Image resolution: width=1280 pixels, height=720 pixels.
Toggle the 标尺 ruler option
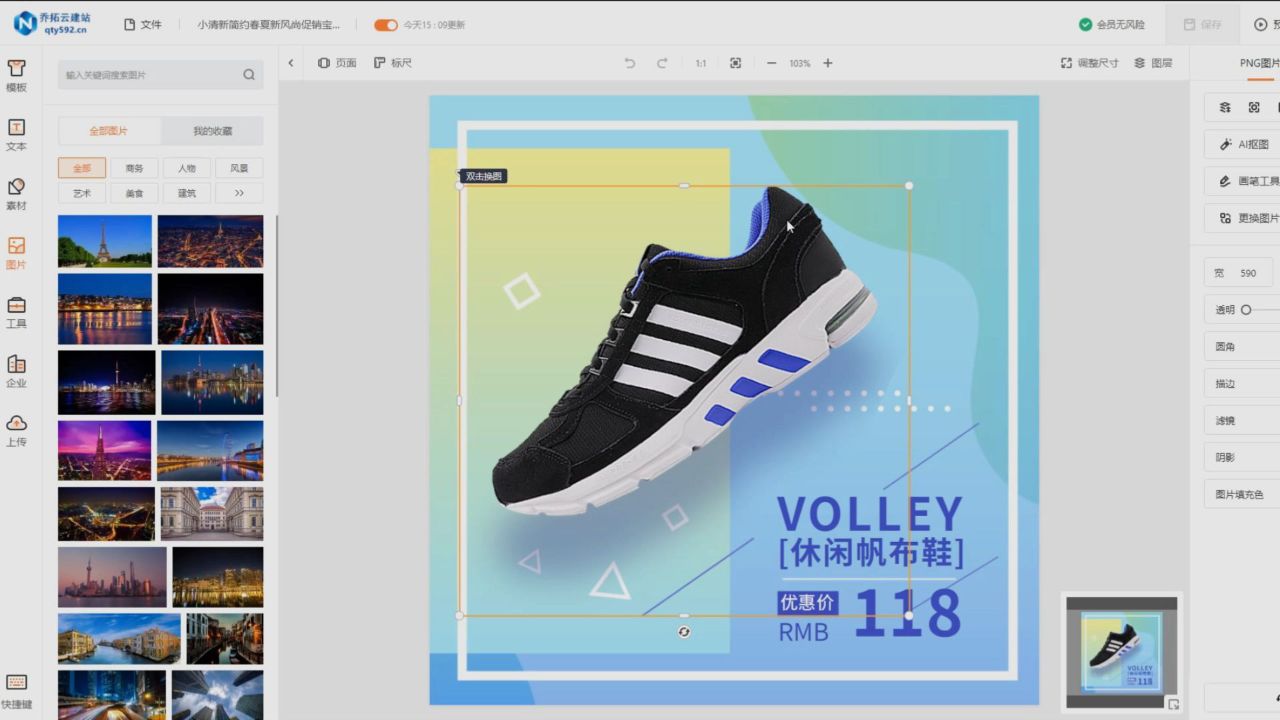coord(393,63)
